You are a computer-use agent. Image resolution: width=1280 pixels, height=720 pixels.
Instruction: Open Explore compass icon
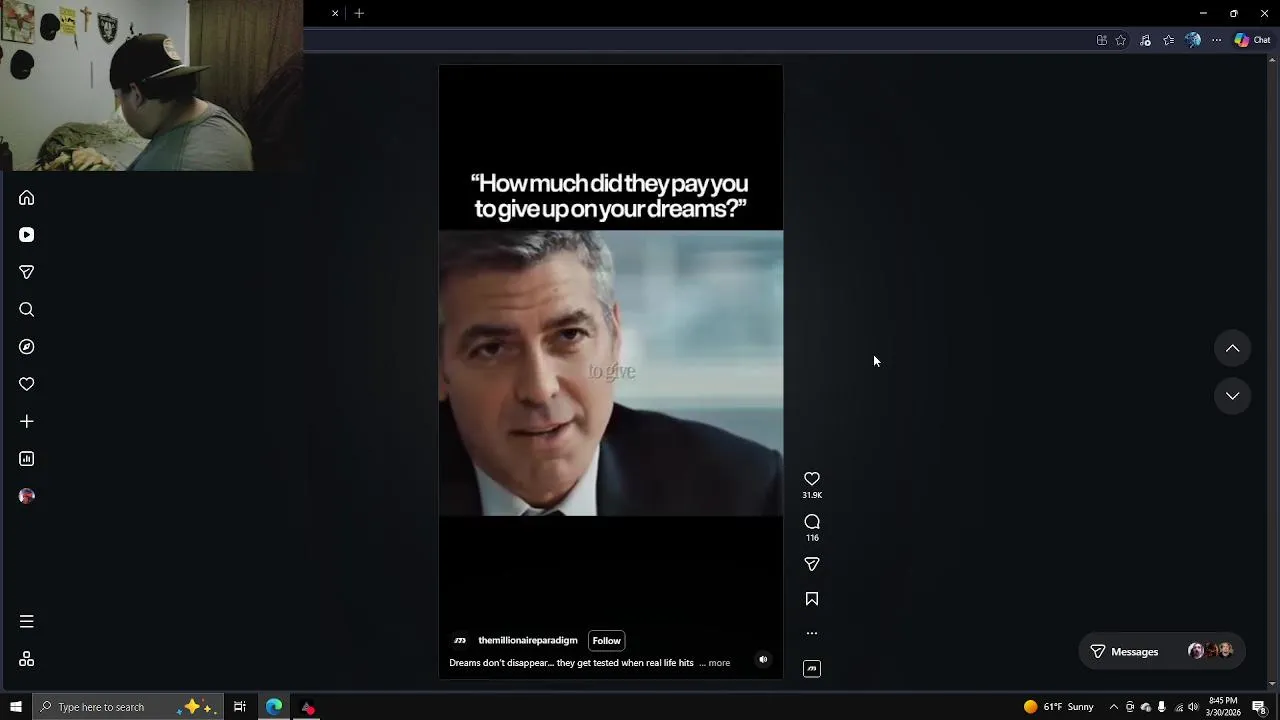click(27, 347)
